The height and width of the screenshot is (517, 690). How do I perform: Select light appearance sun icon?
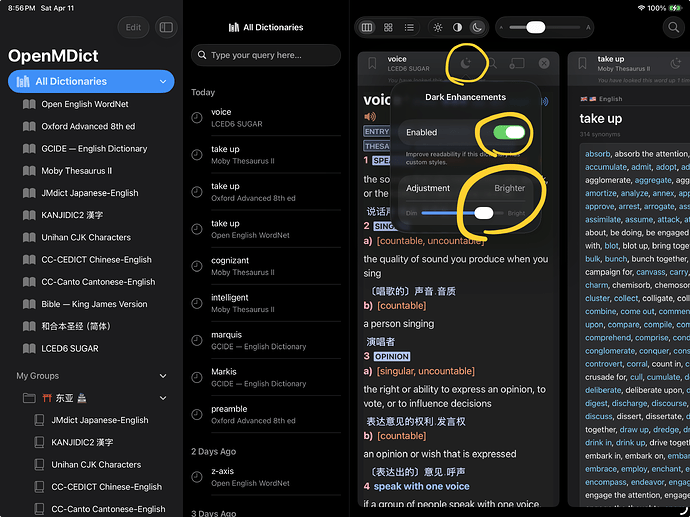pyautogui.click(x=438, y=28)
